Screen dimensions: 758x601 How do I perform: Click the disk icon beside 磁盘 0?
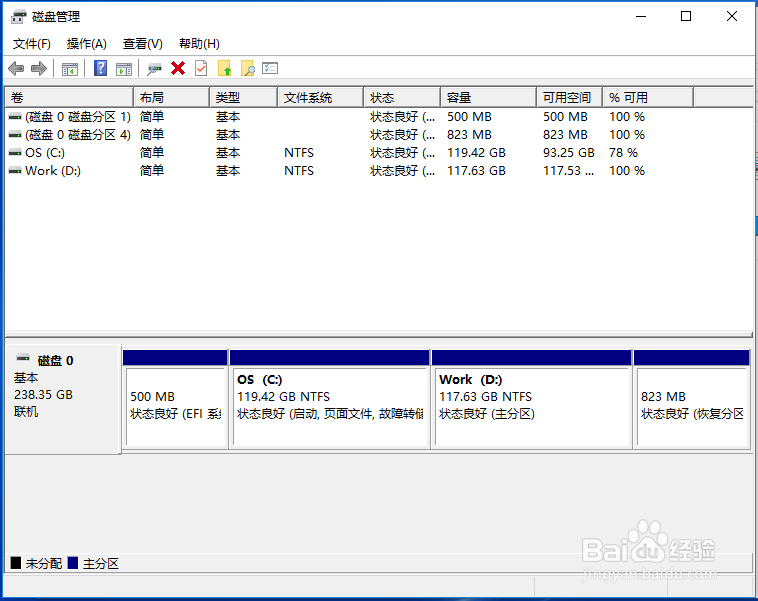[x=23, y=358]
